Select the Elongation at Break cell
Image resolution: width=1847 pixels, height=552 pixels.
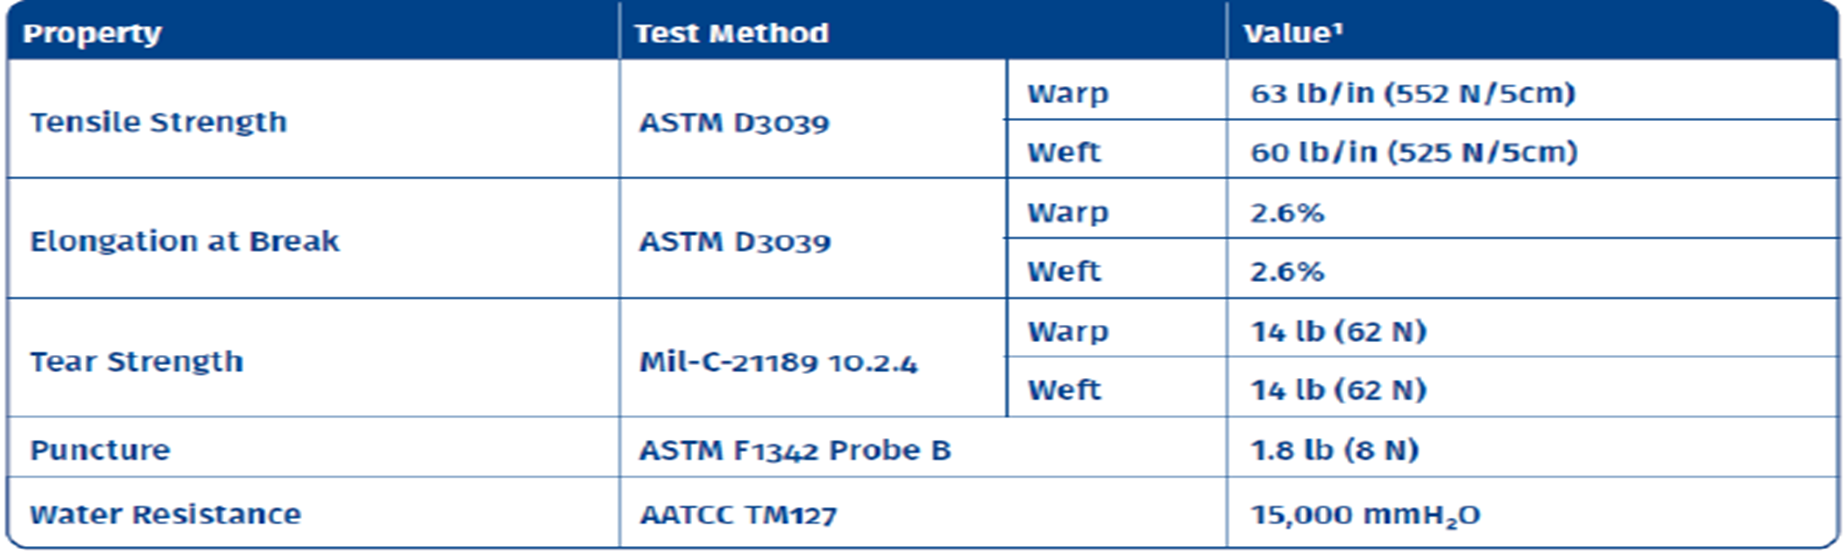pyautogui.click(x=184, y=241)
